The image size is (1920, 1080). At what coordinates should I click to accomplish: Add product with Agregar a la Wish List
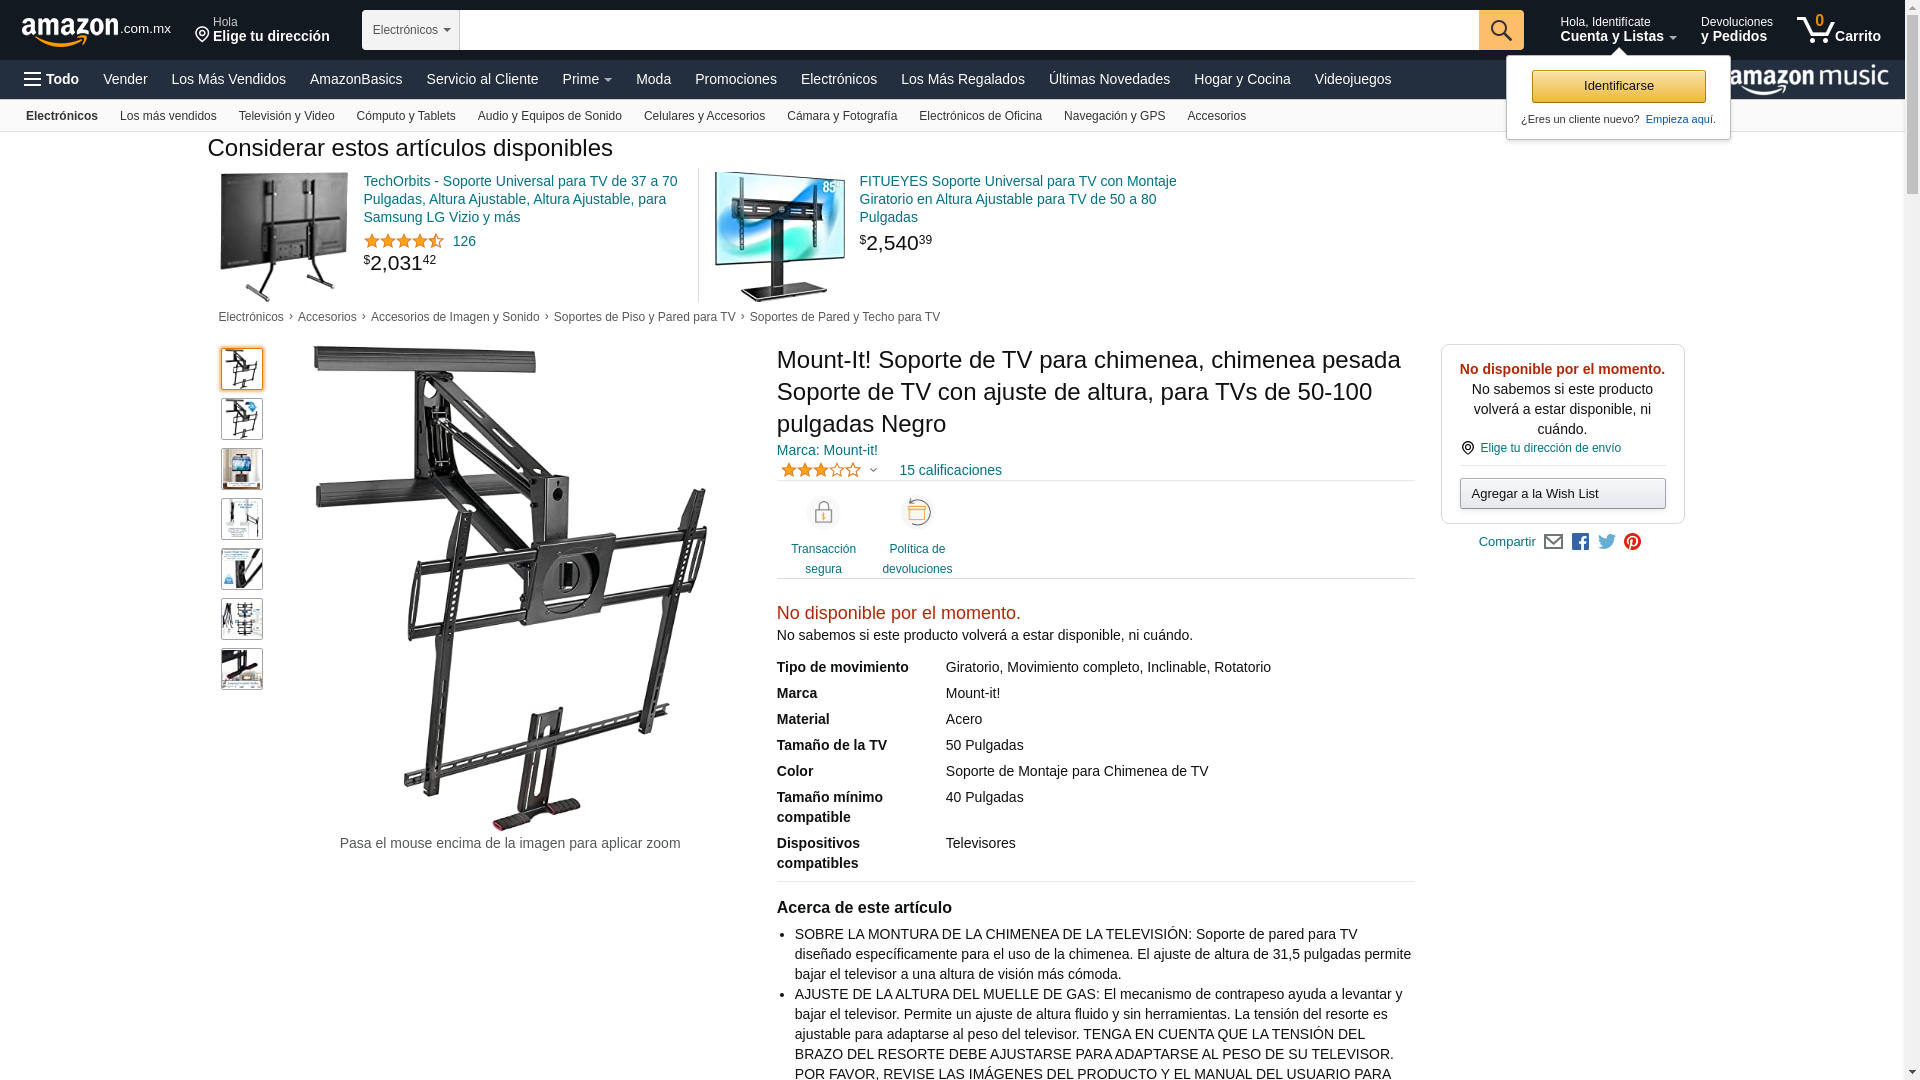1562,493
